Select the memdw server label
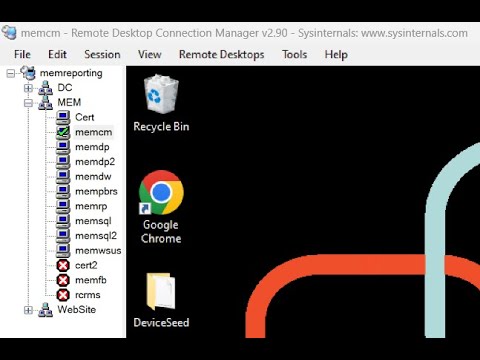 93,177
